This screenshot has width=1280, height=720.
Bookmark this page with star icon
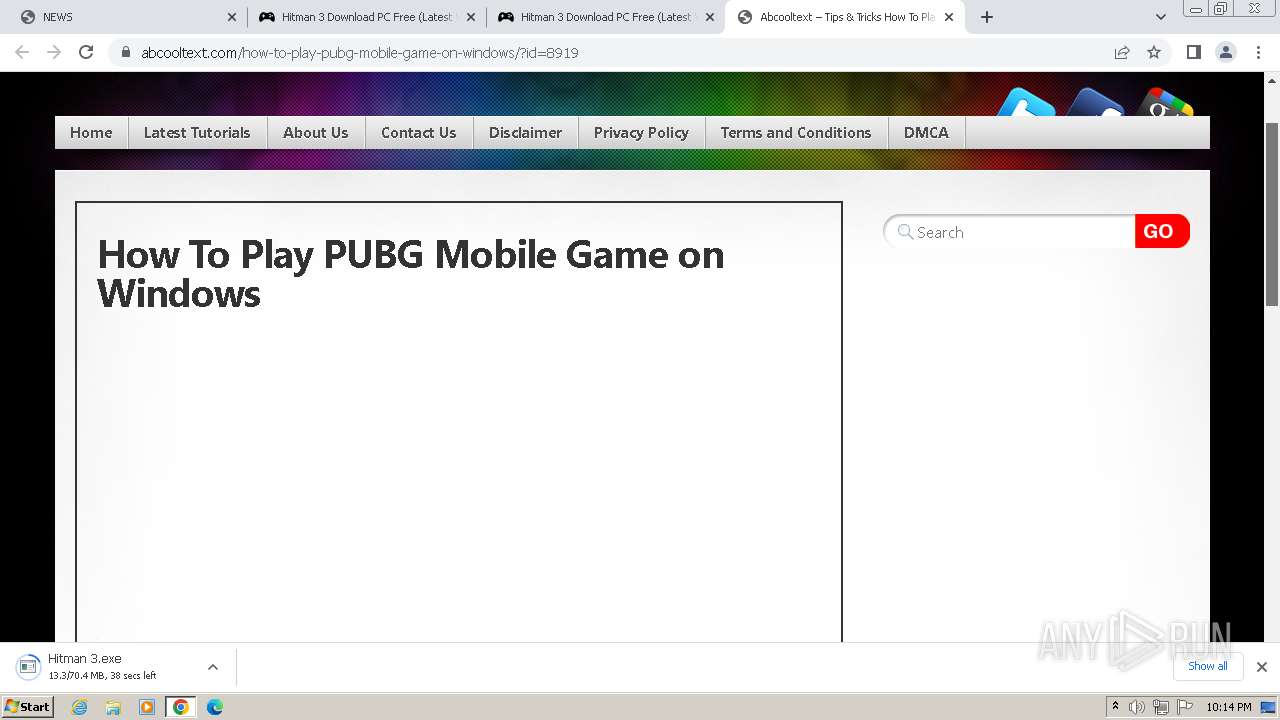click(1154, 52)
